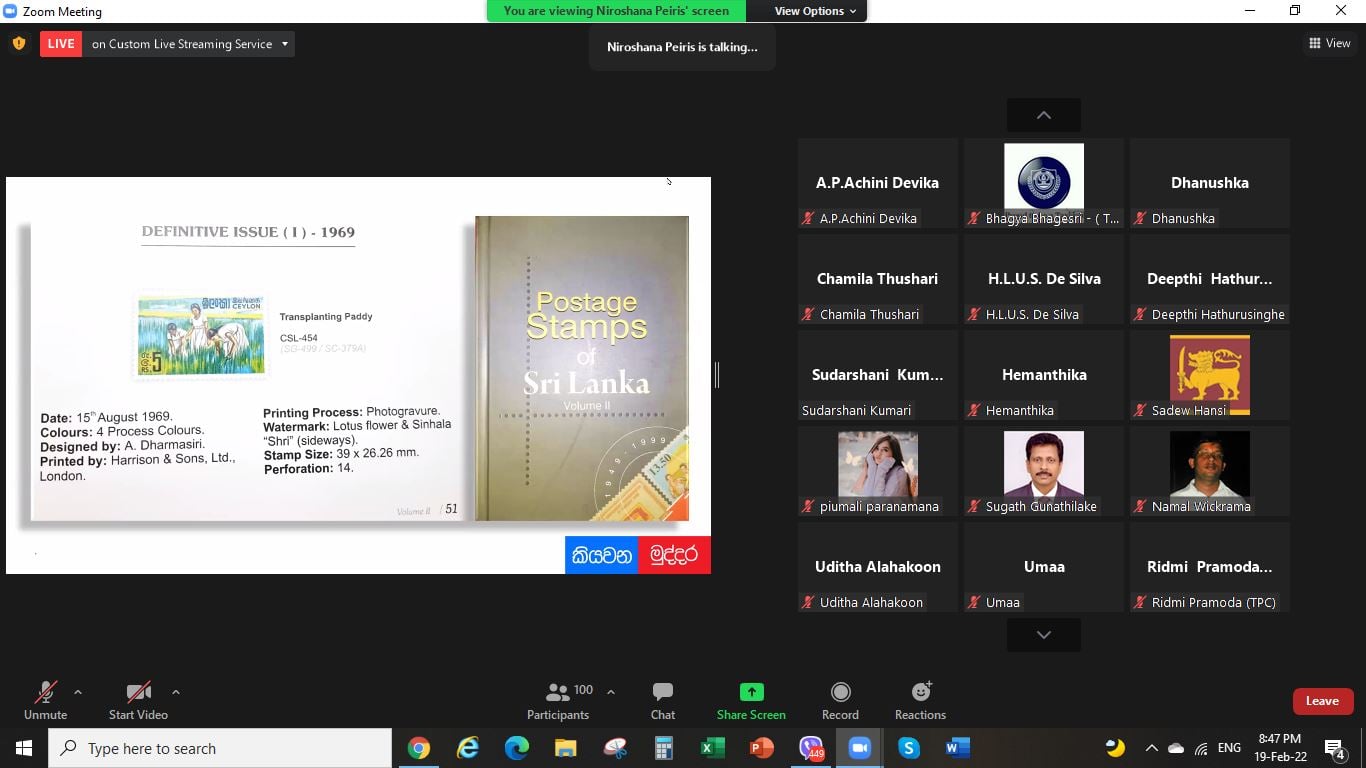
Task: Open the clock showing 8:47 PM
Action: click(1280, 748)
